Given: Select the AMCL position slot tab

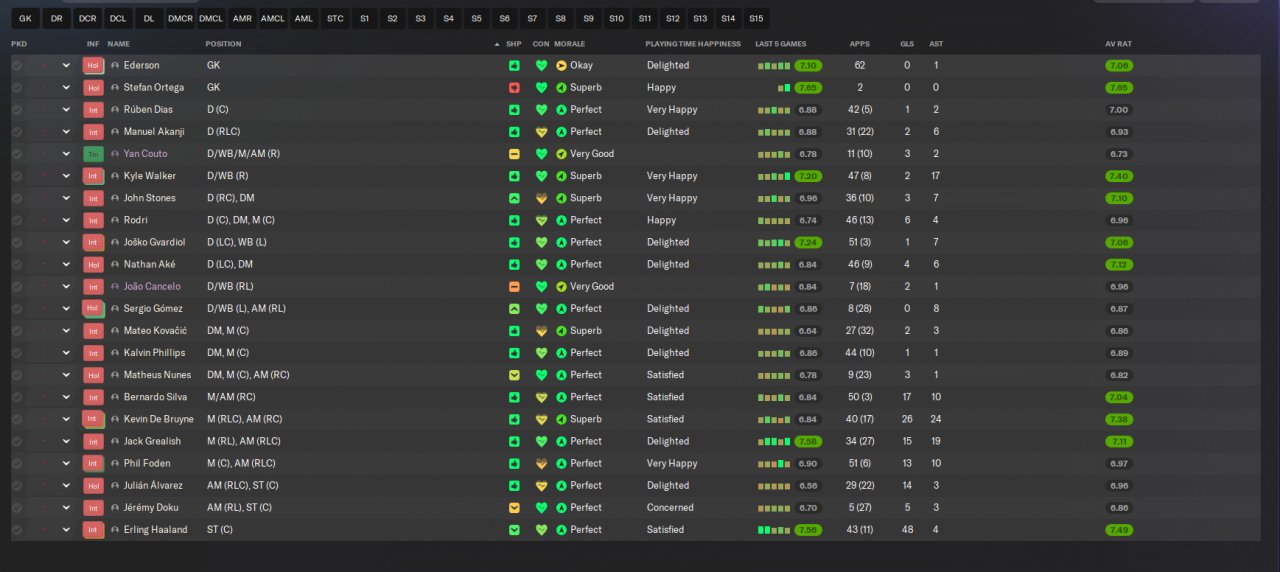Looking at the screenshot, I should (x=272, y=18).
